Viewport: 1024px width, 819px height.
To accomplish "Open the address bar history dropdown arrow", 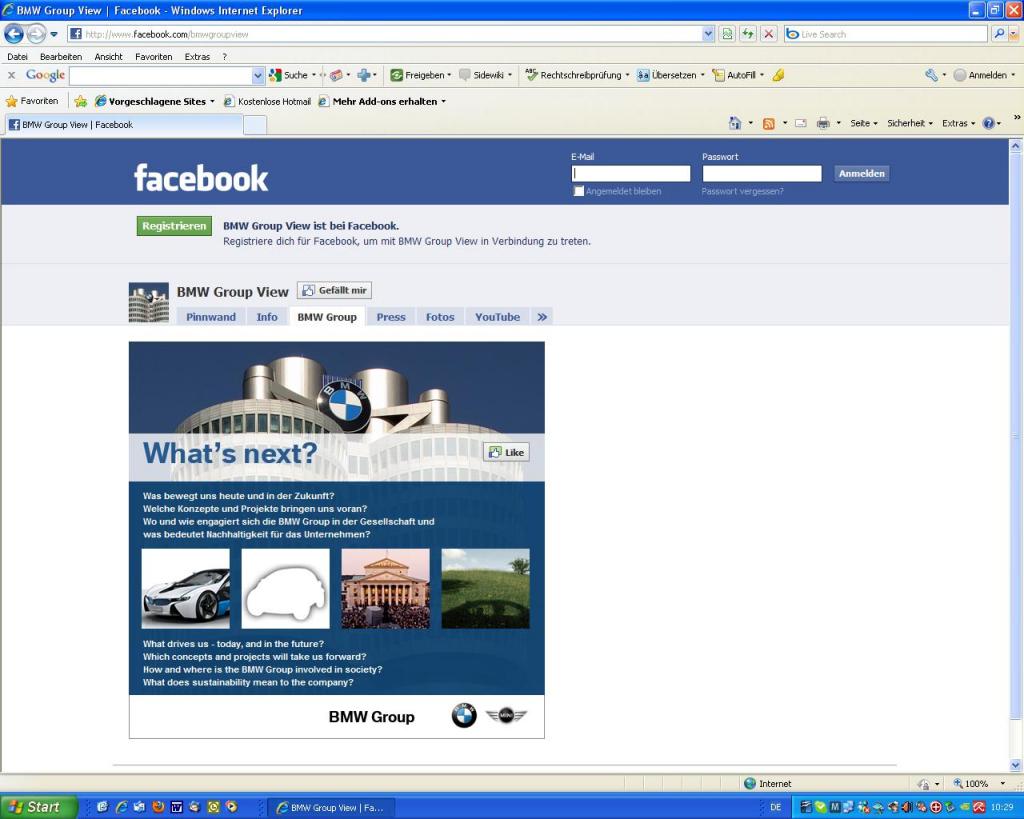I will coord(709,34).
